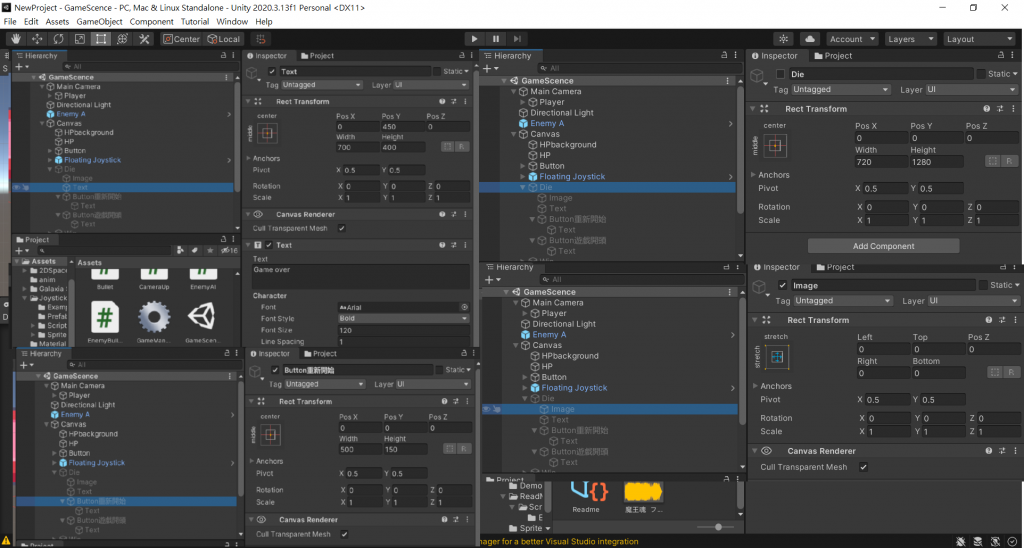
Task: Toggle Cull Transparent Mesh in Image inspector
Action: (x=863, y=467)
